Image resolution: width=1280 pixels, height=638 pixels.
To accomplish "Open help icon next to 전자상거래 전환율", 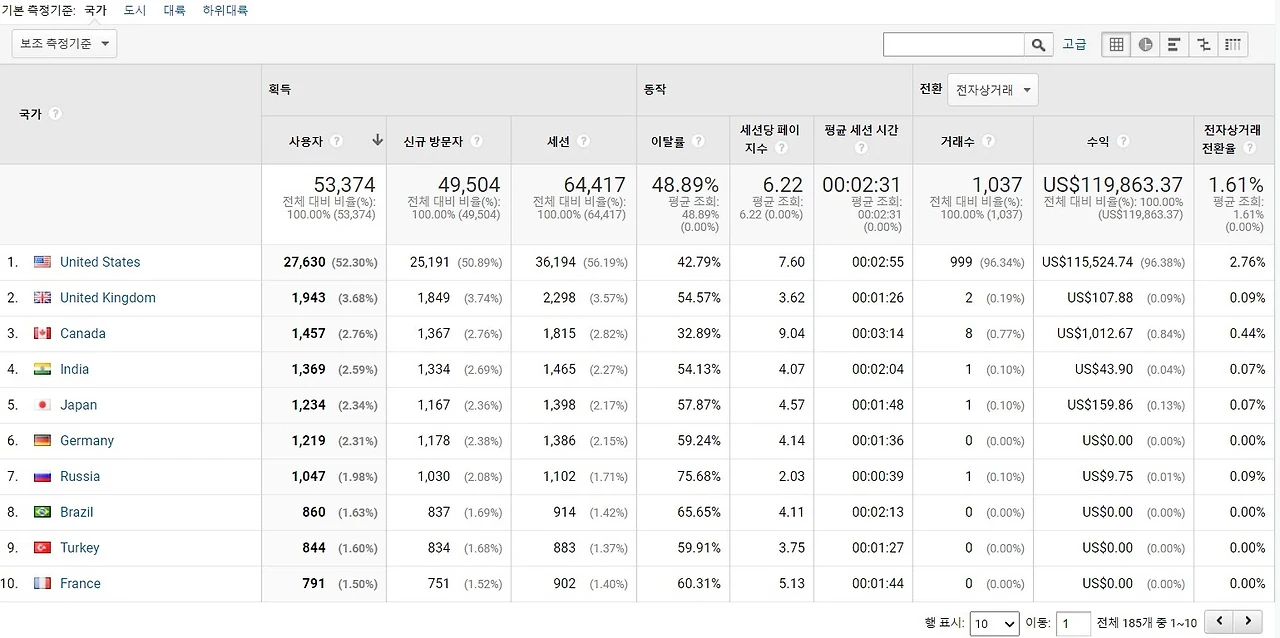I will (1250, 148).
